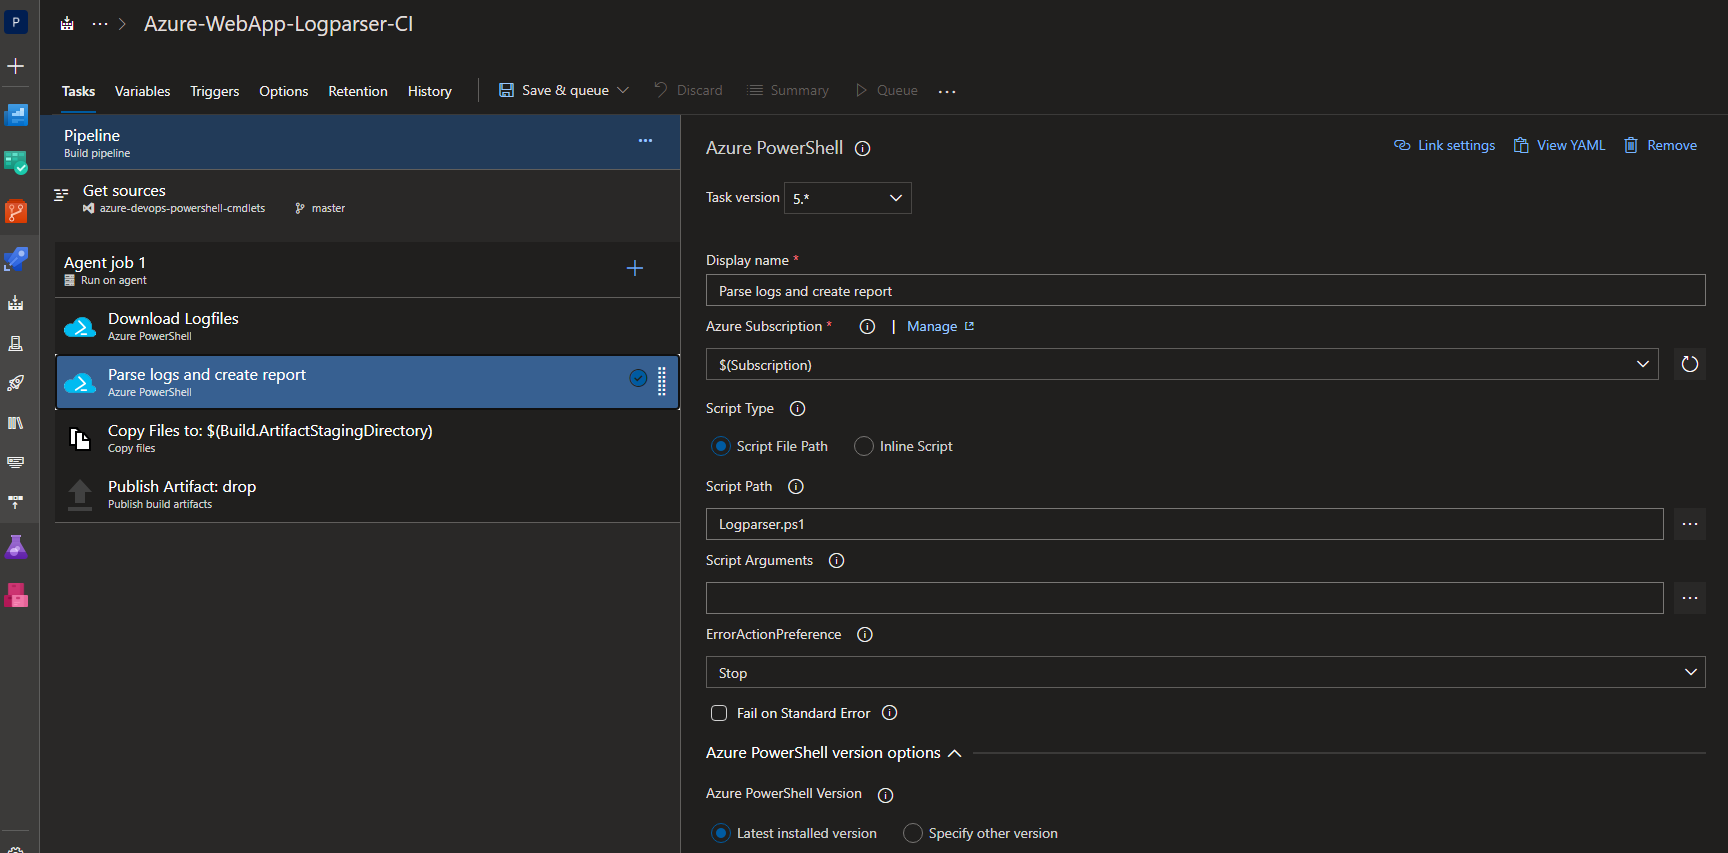
Task: Open Artifacts icon in left sidebar
Action: point(15,596)
